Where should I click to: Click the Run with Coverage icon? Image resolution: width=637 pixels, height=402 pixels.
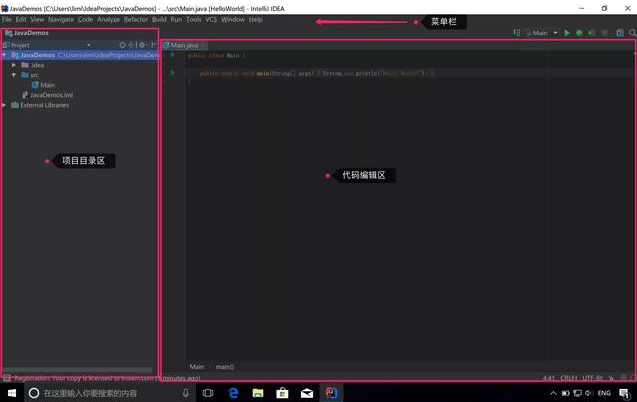click(x=591, y=33)
